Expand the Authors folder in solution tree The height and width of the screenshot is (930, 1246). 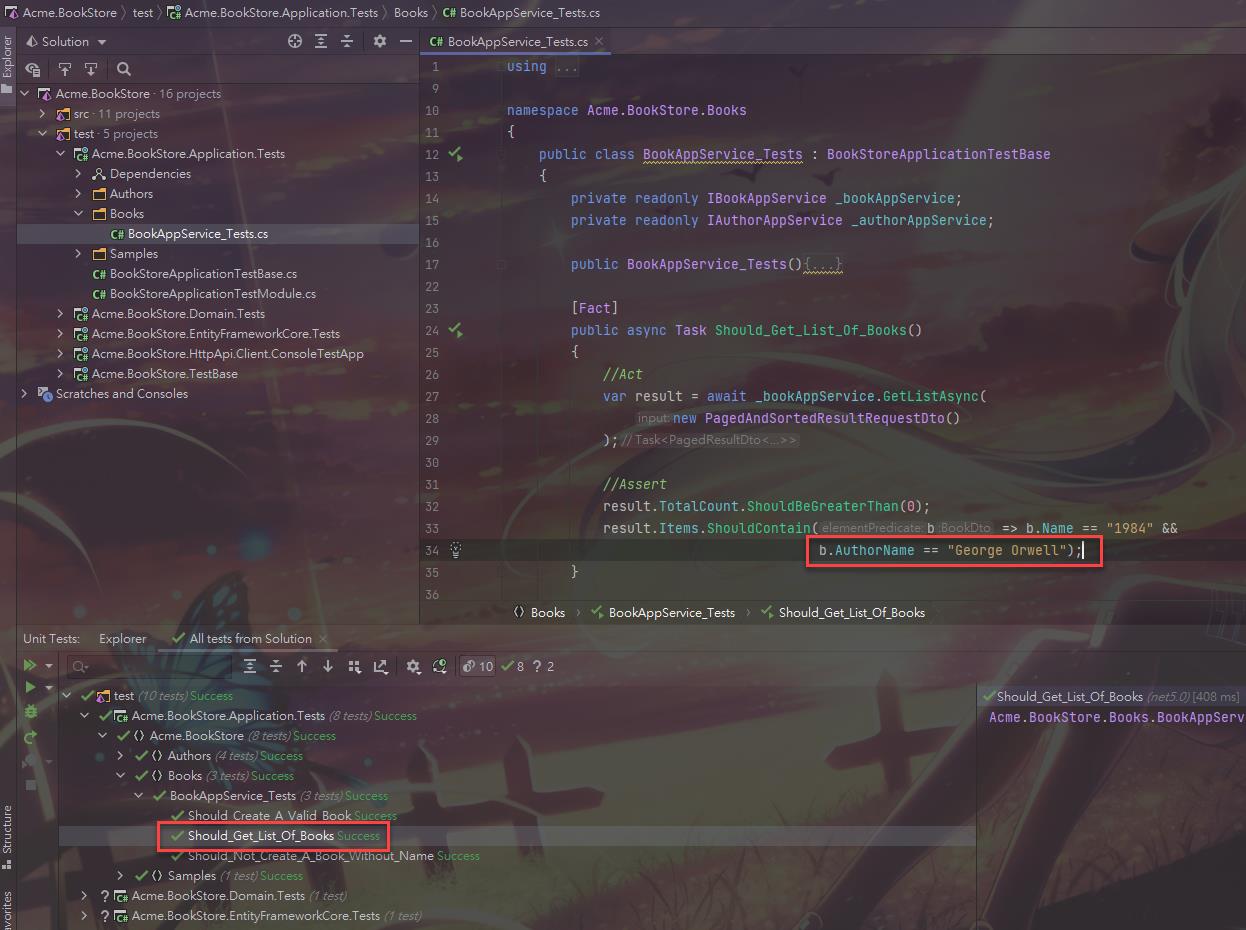[79, 194]
